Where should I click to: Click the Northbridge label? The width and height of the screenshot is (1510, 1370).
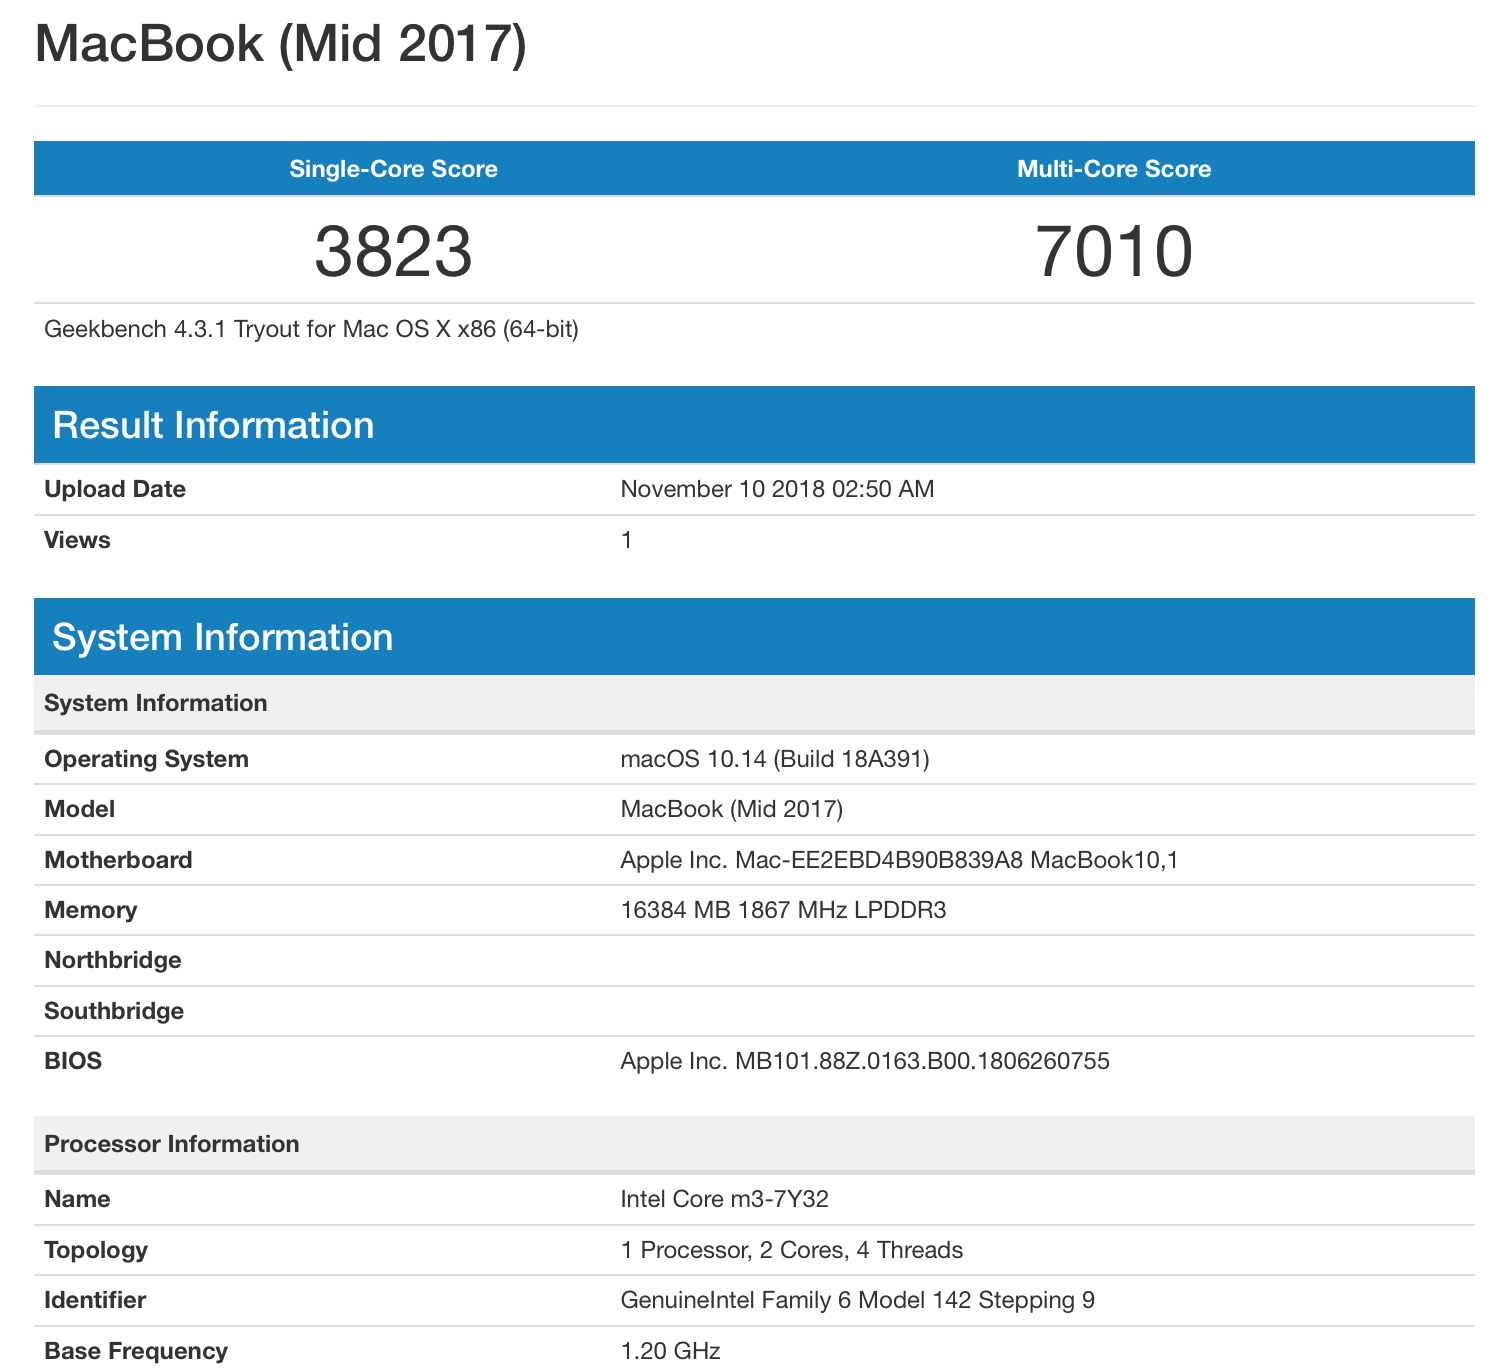coord(113,960)
